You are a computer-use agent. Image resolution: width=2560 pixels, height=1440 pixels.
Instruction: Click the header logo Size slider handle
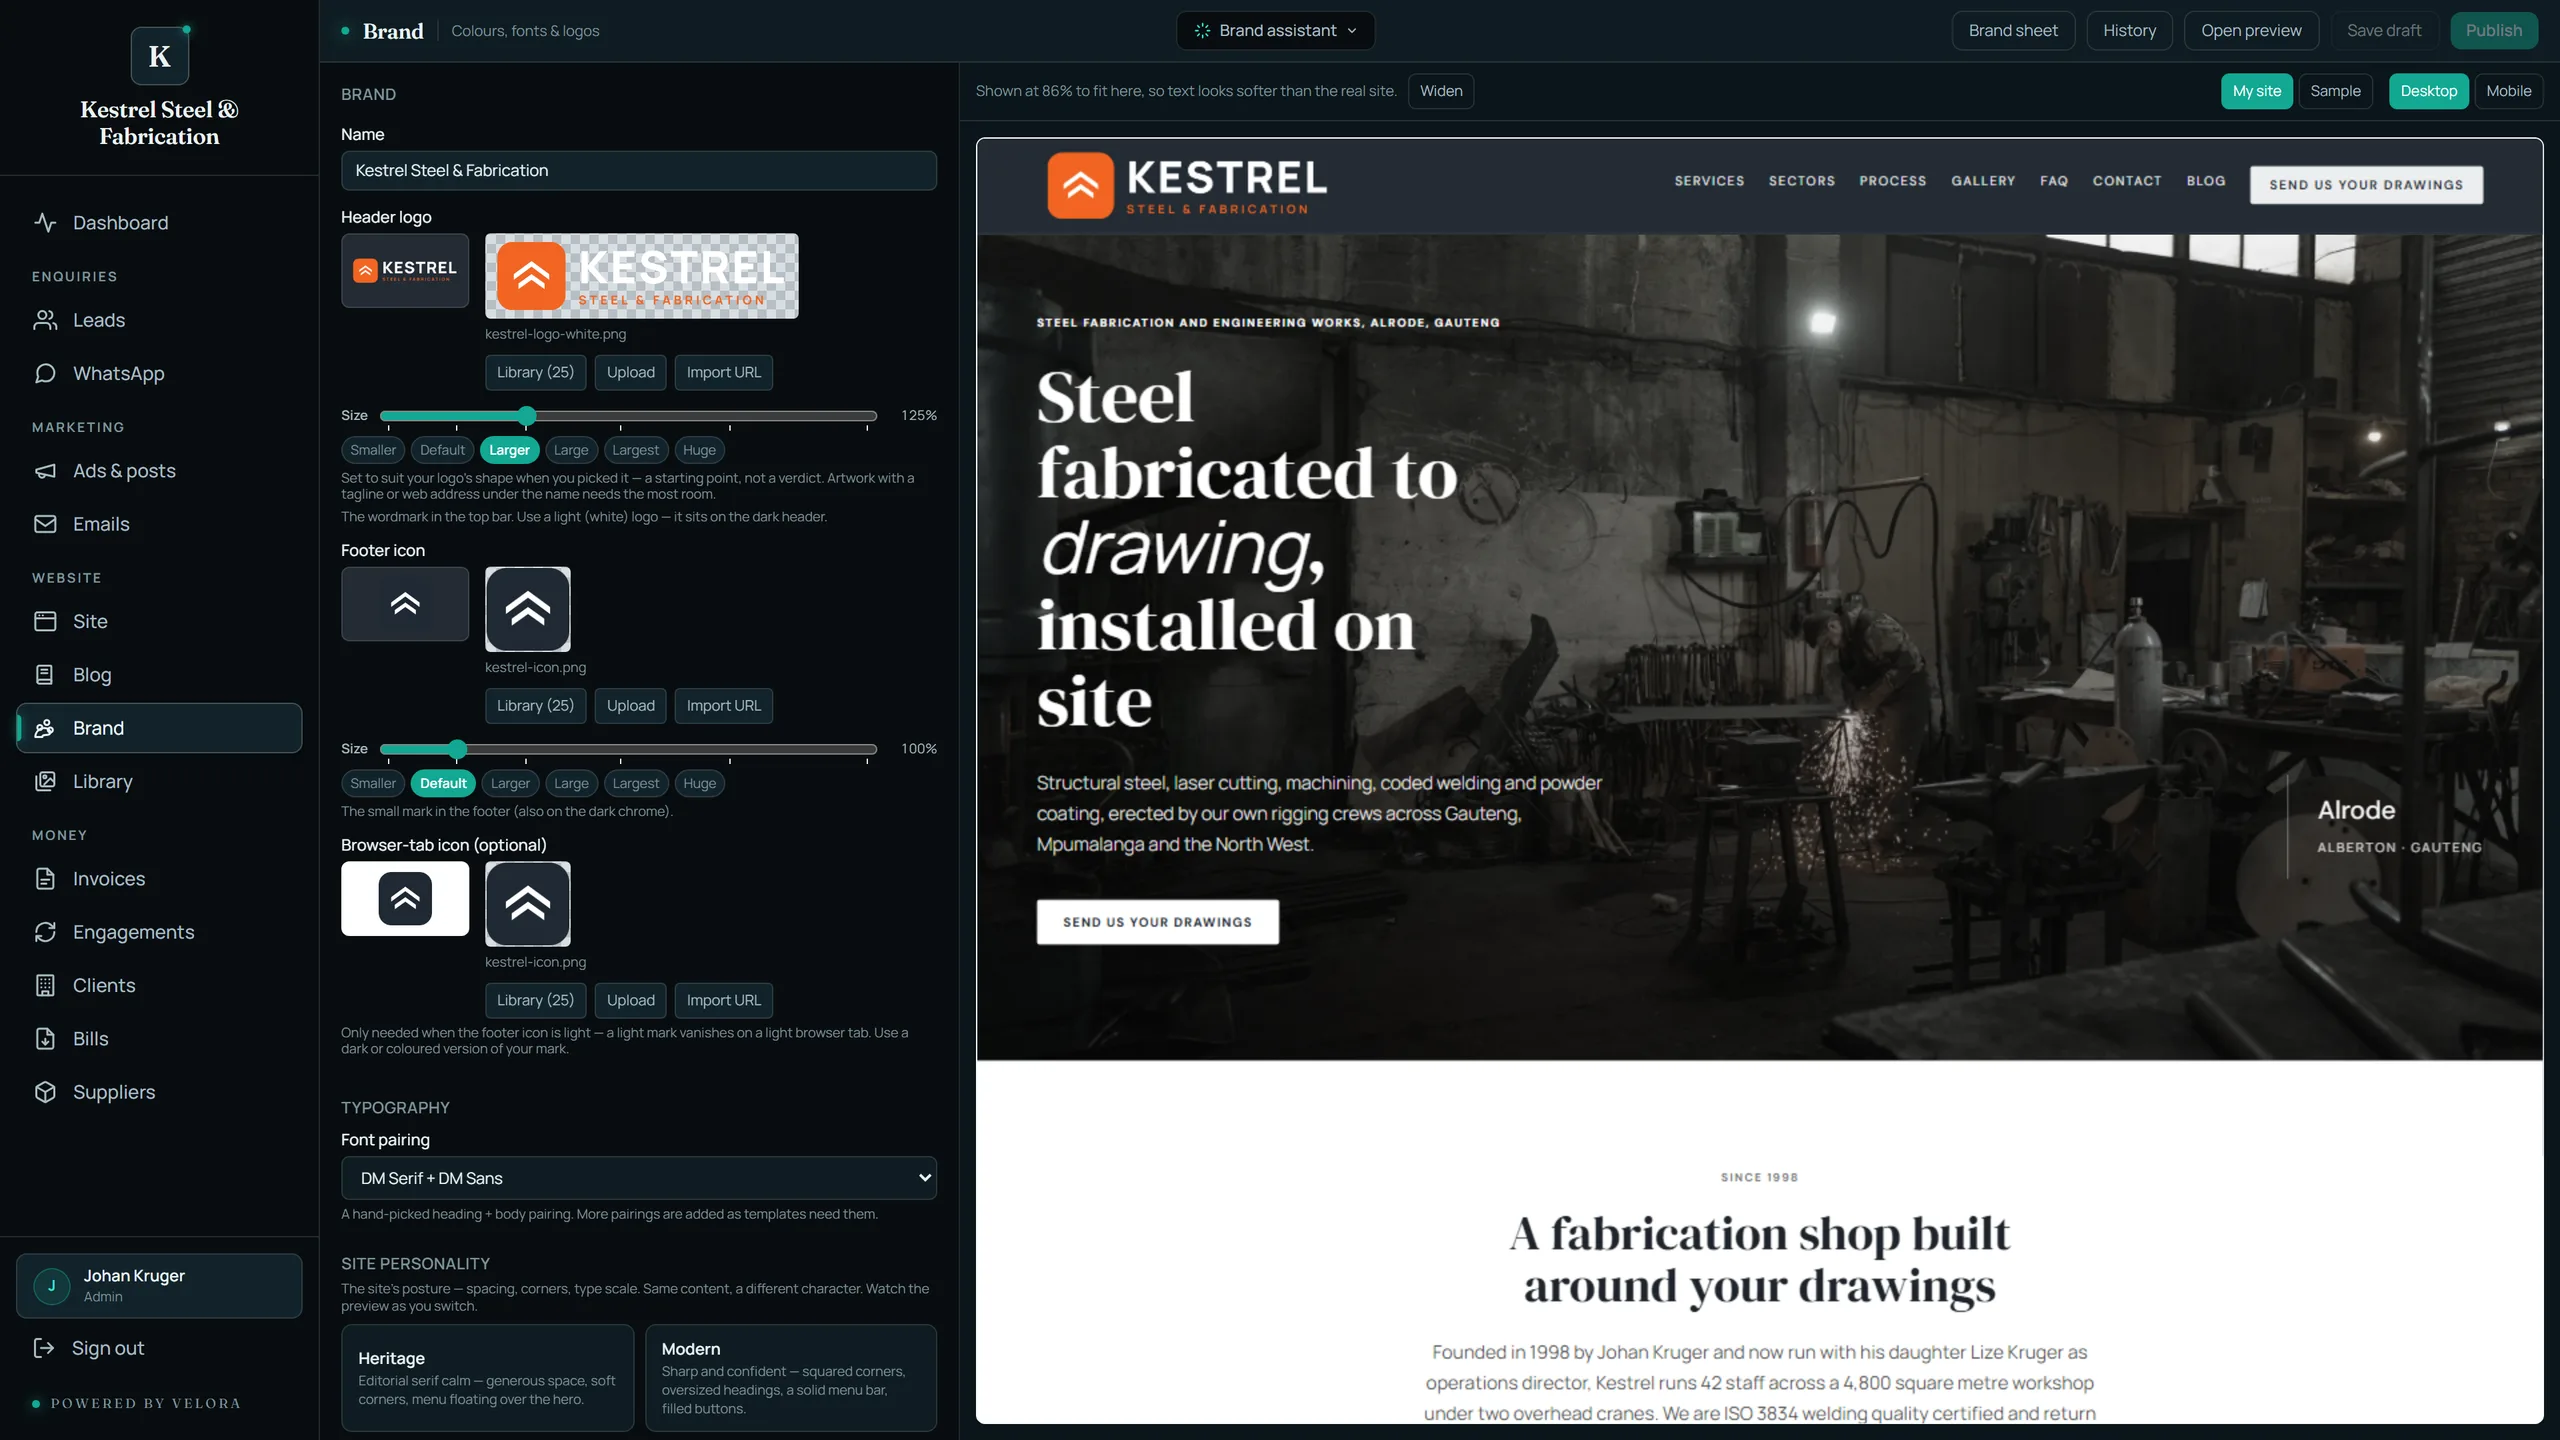point(527,416)
